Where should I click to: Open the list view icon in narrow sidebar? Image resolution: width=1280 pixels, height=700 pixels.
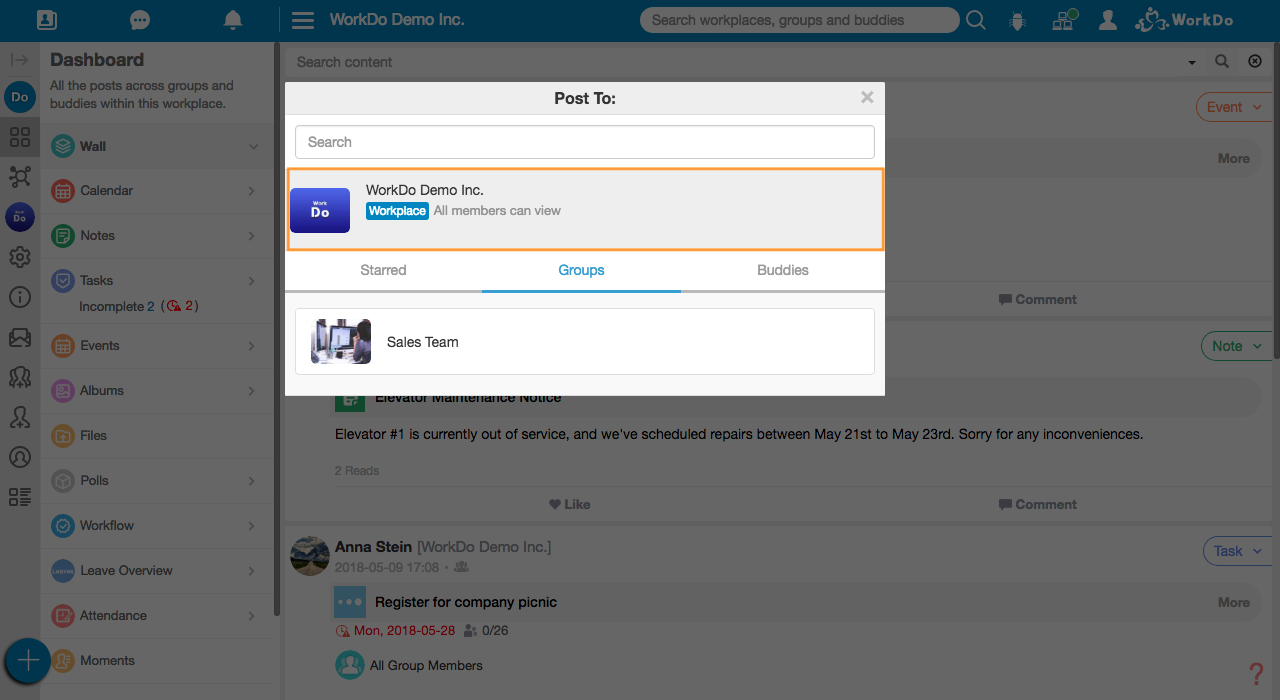pos(19,496)
